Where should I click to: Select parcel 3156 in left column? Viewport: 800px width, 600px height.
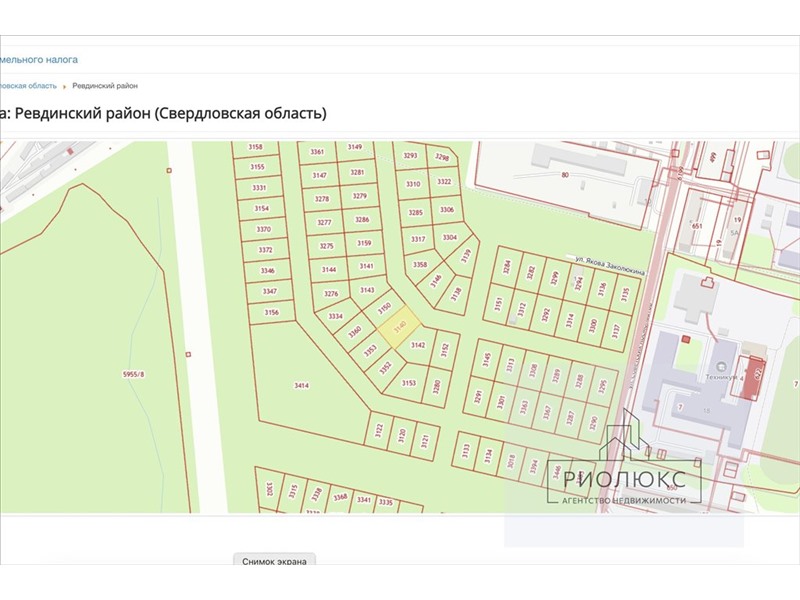click(271, 313)
